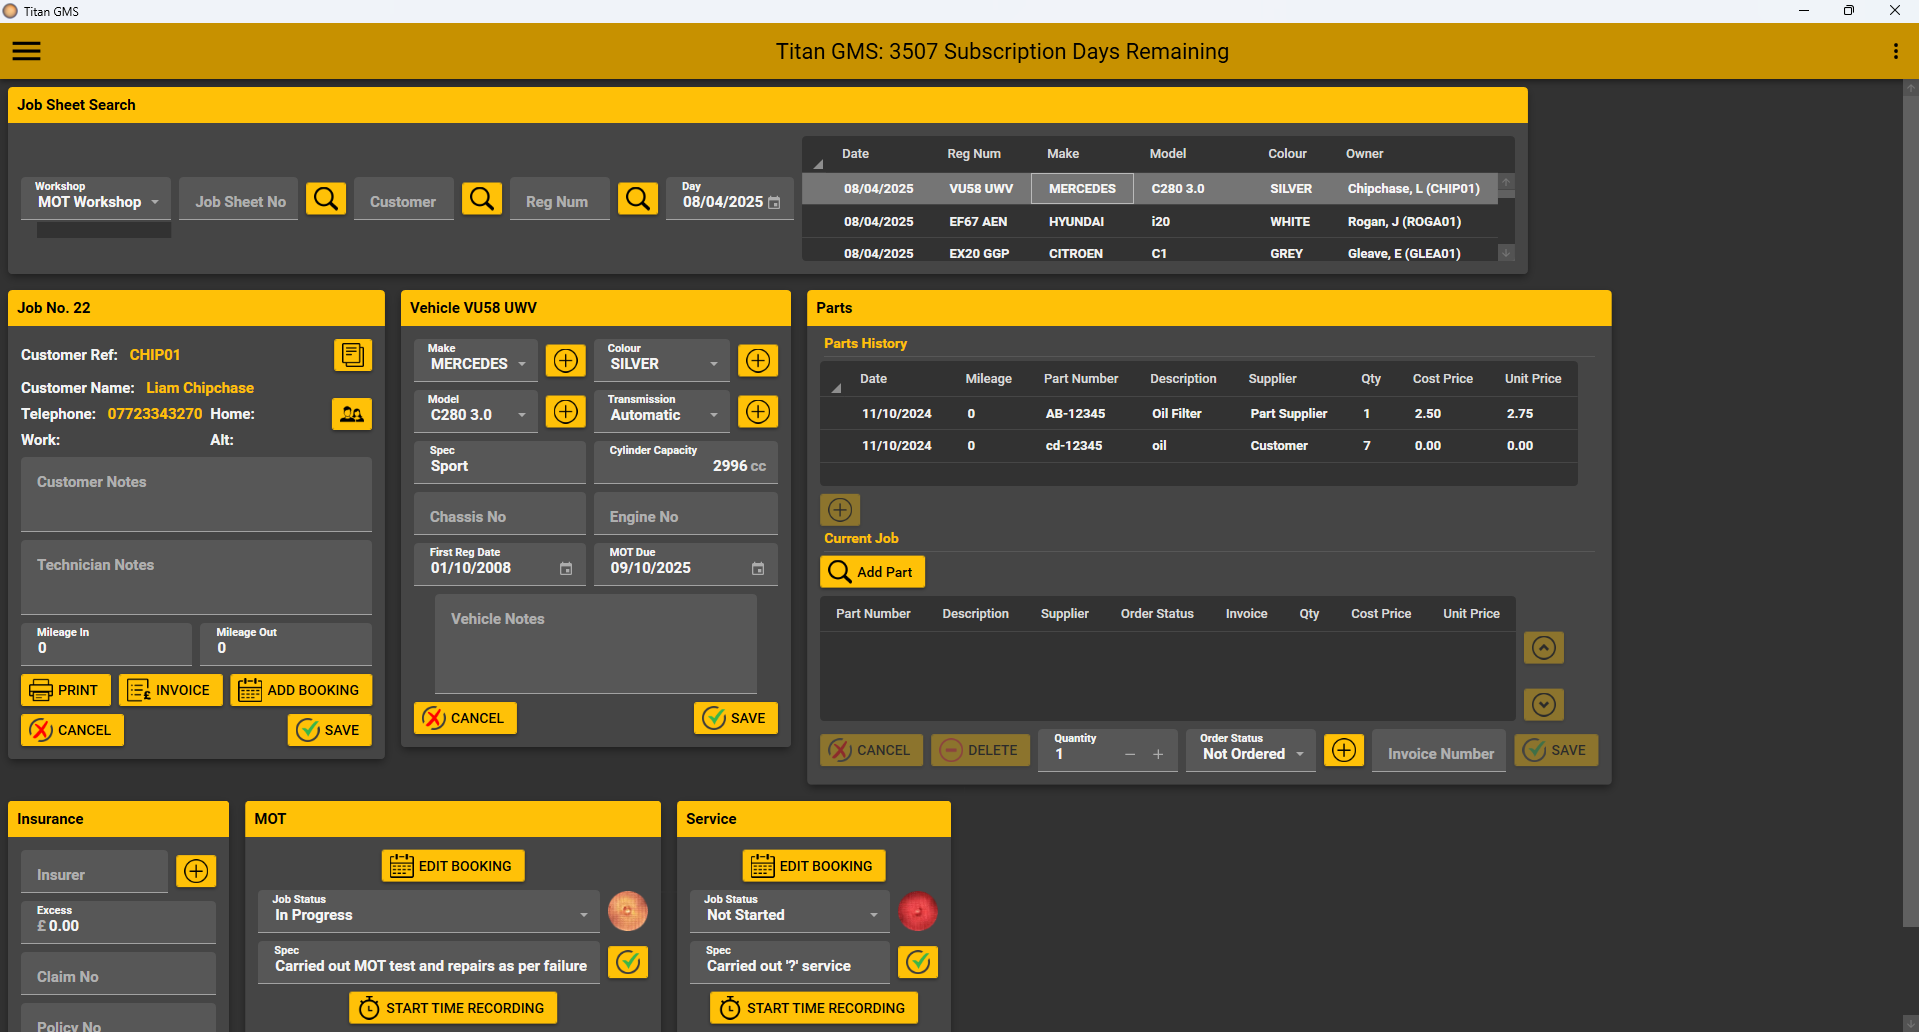Click the Mileage In field
This screenshot has width=1919, height=1032.
click(106, 644)
